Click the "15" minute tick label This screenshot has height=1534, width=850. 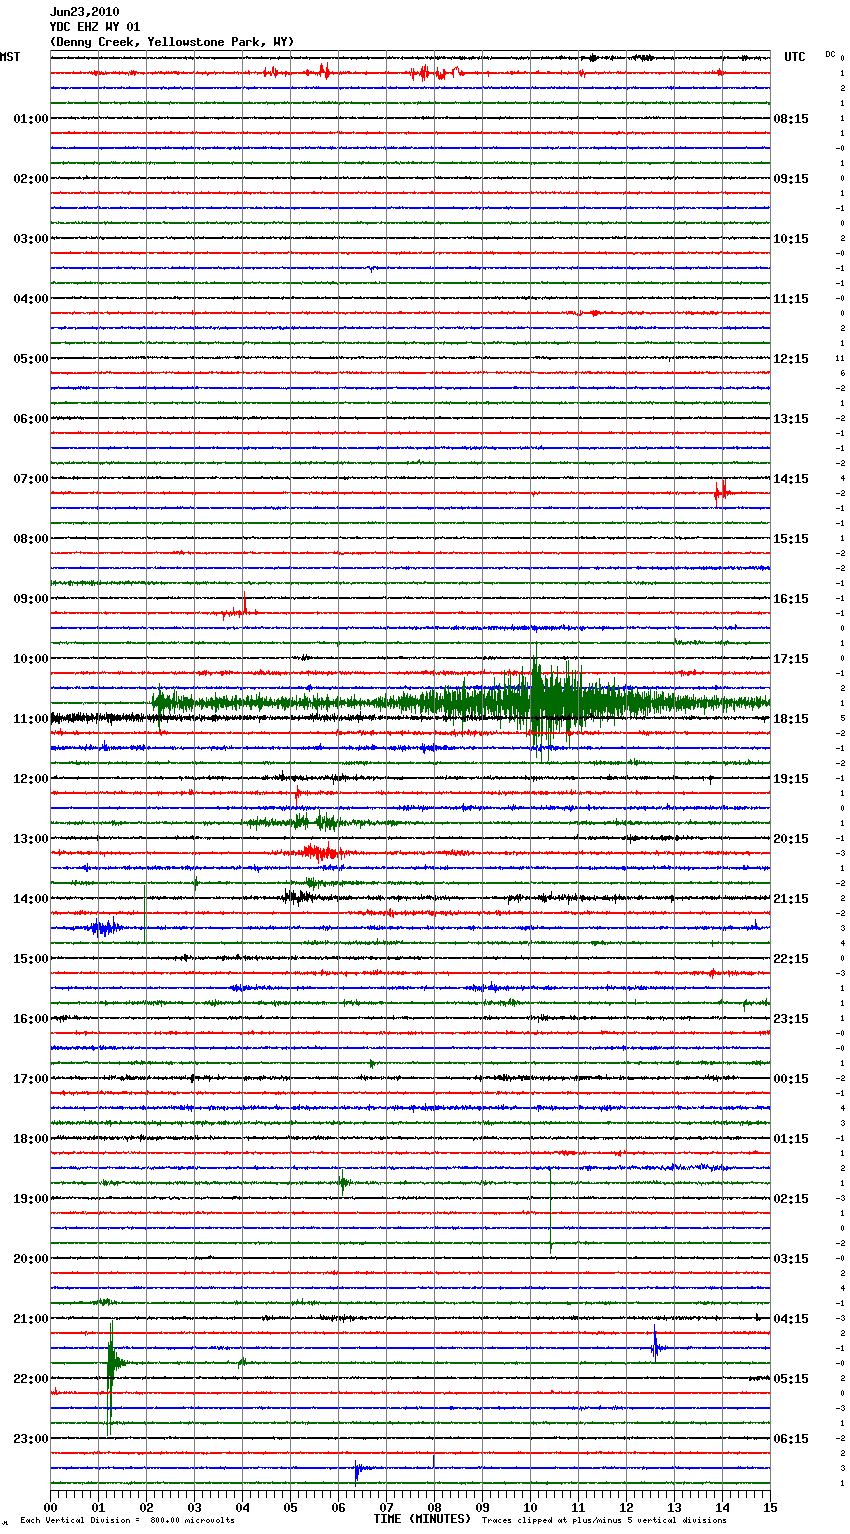770,1507
